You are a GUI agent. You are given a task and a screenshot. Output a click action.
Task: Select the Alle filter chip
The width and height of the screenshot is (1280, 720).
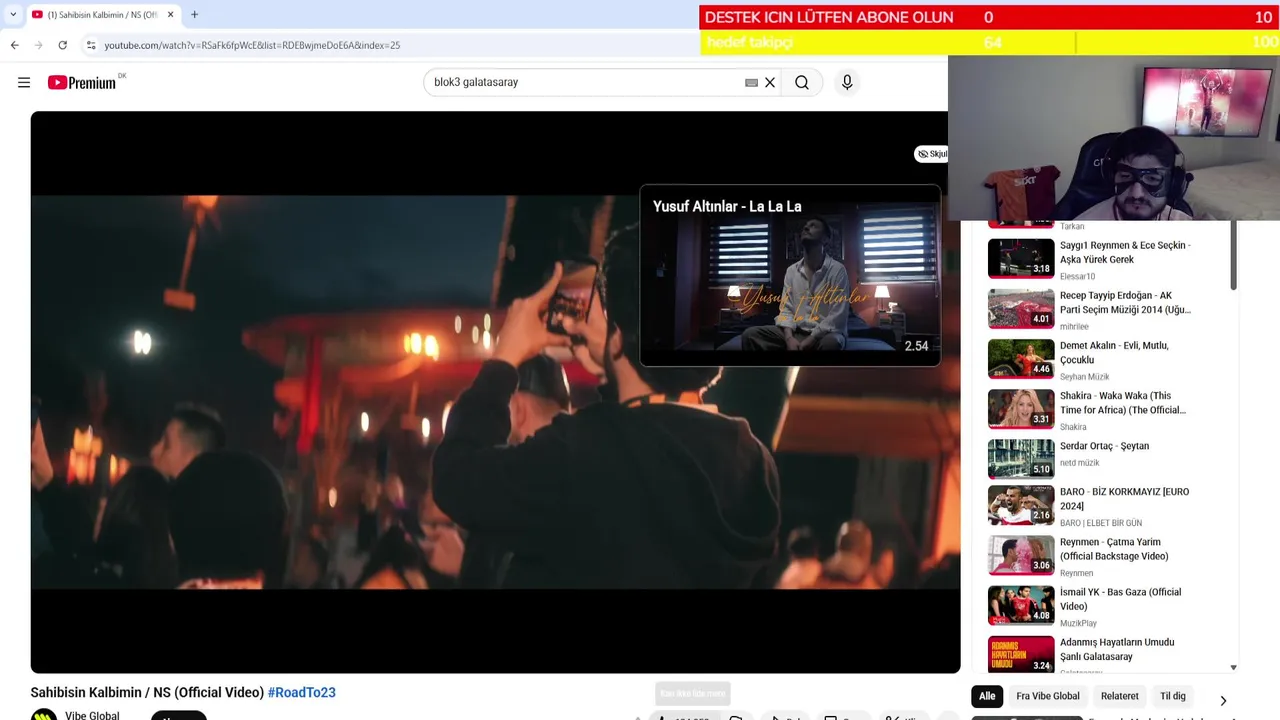[x=987, y=696]
